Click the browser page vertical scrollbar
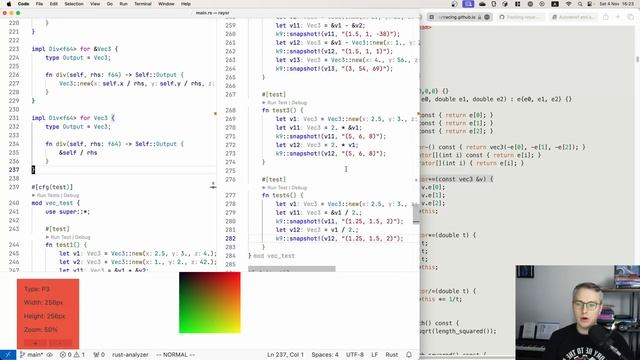 tap(638, 59)
